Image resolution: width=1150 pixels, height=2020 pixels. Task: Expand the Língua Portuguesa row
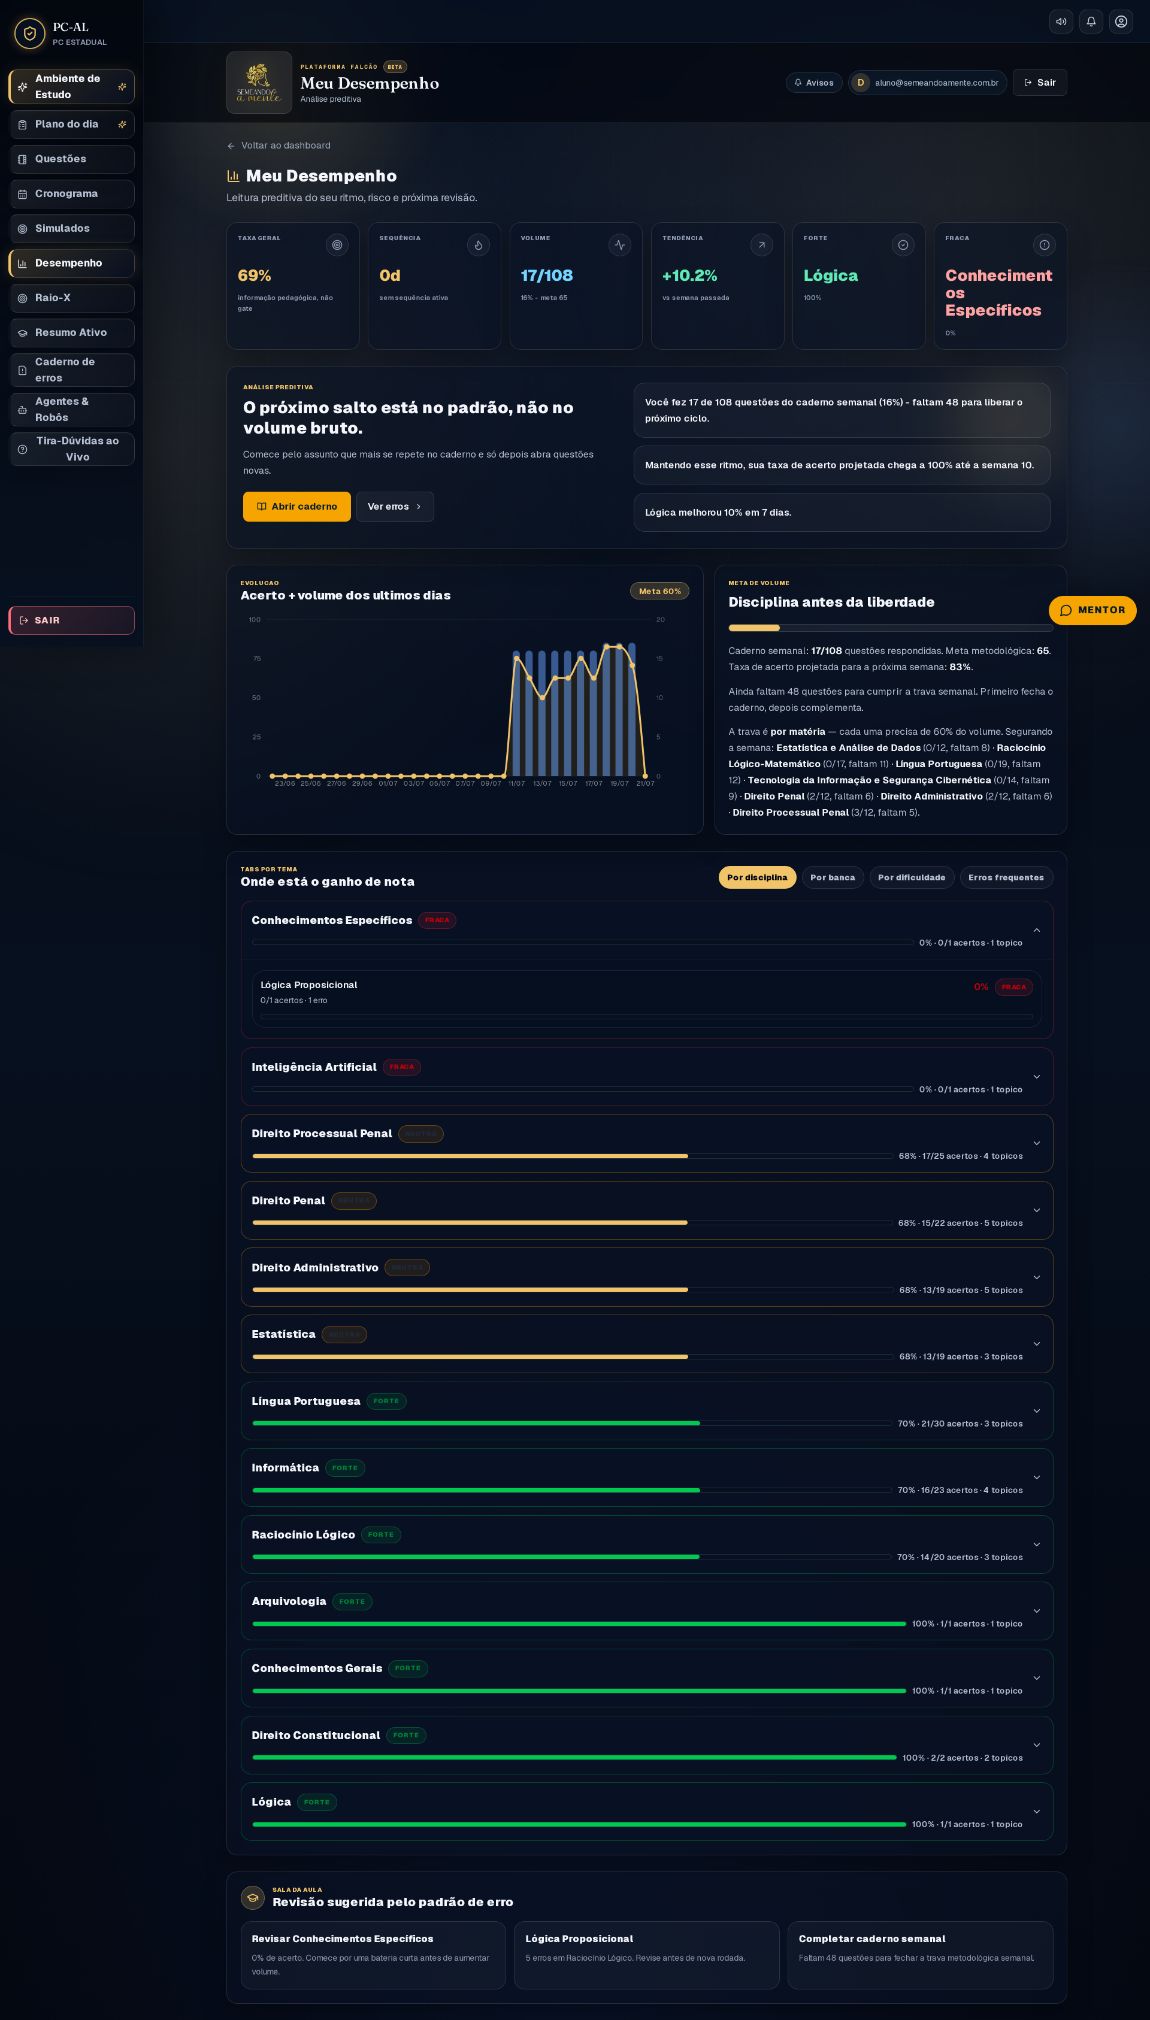click(646, 1410)
